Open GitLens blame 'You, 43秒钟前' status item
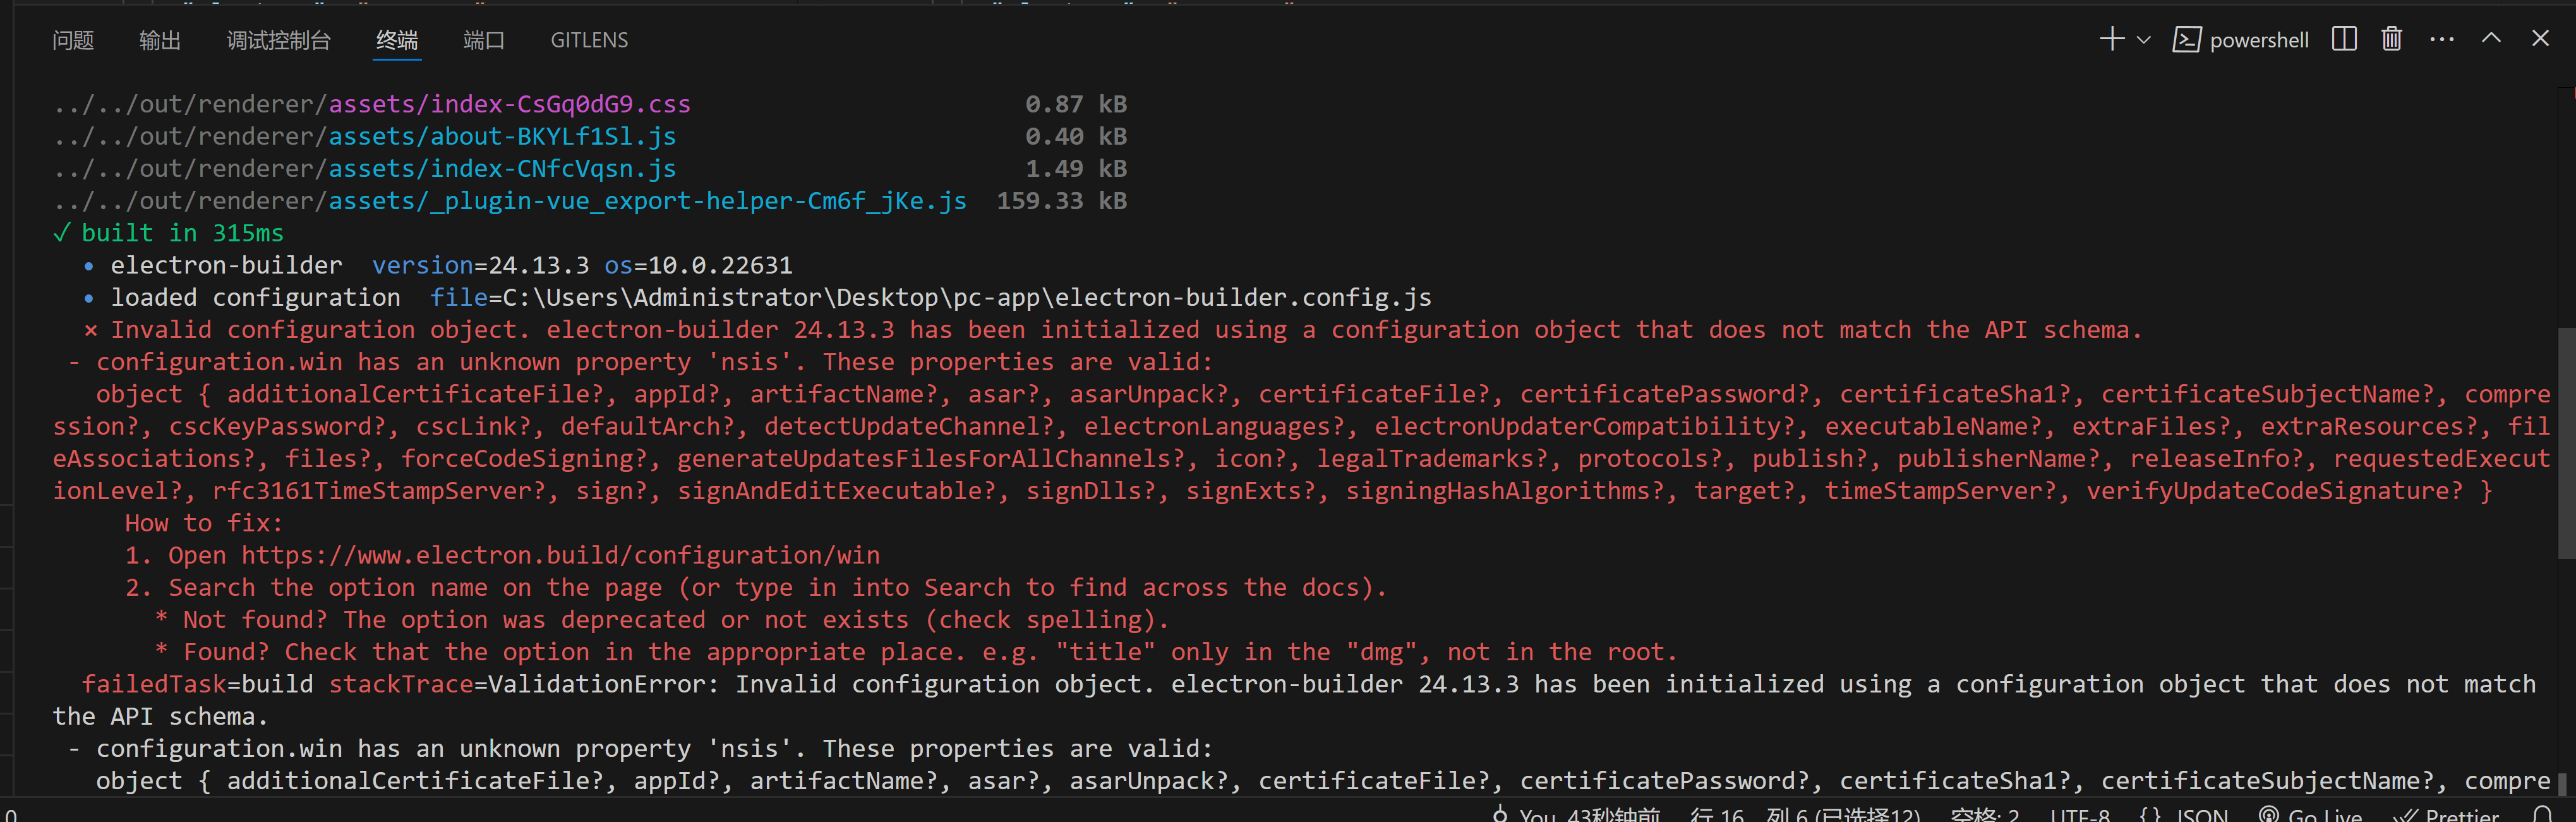This screenshot has width=2576, height=822. [1576, 815]
